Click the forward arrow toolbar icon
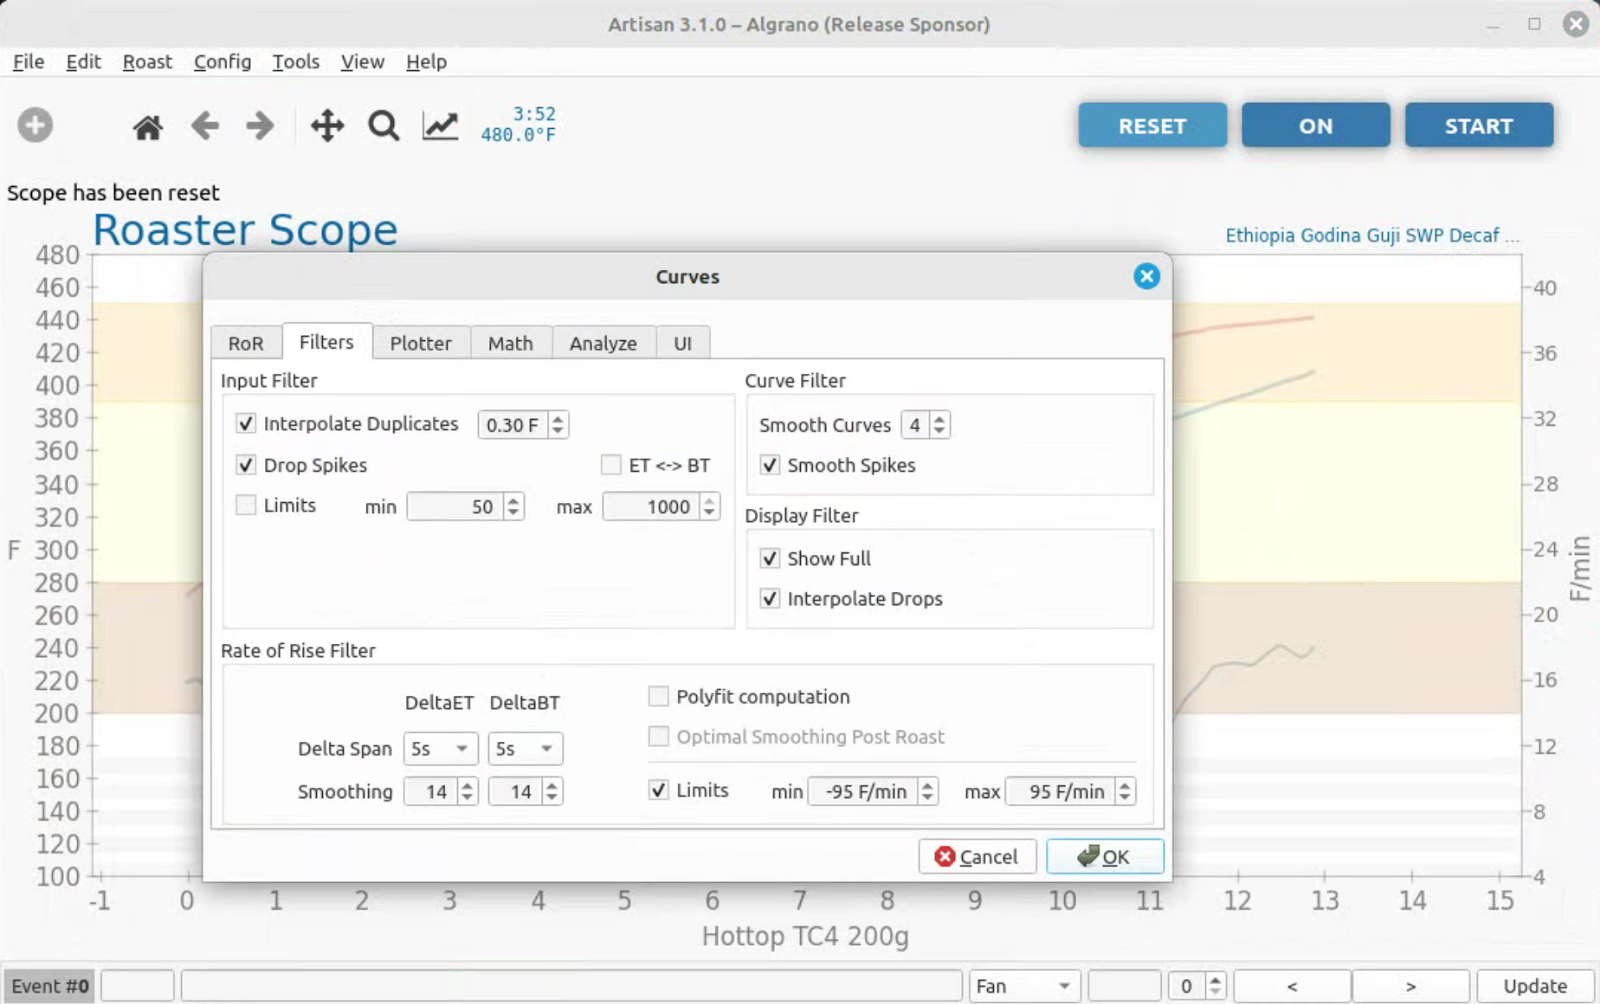Image resolution: width=1600 pixels, height=1004 pixels. (x=260, y=126)
